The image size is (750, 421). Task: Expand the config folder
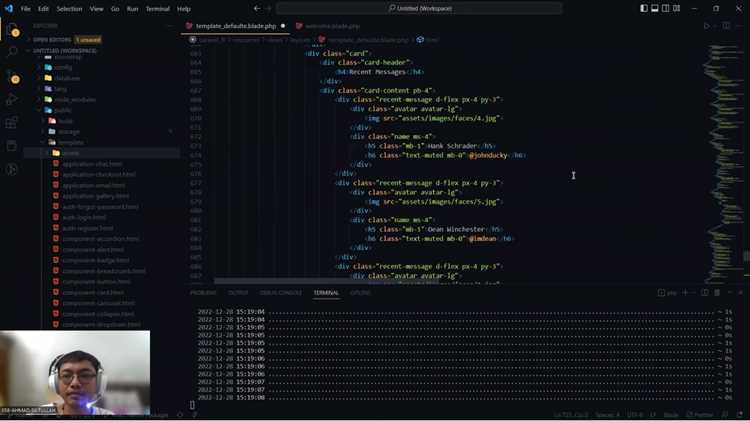point(63,67)
